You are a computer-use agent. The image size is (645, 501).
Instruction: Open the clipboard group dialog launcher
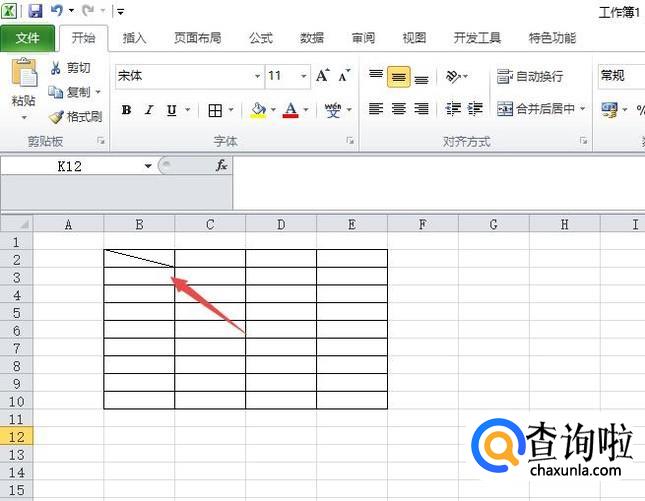[101, 141]
